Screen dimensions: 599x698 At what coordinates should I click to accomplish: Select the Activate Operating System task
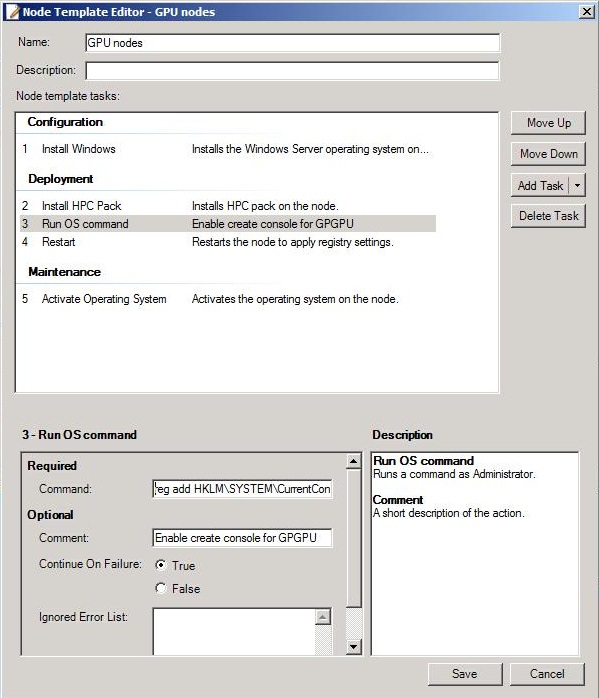click(227, 299)
